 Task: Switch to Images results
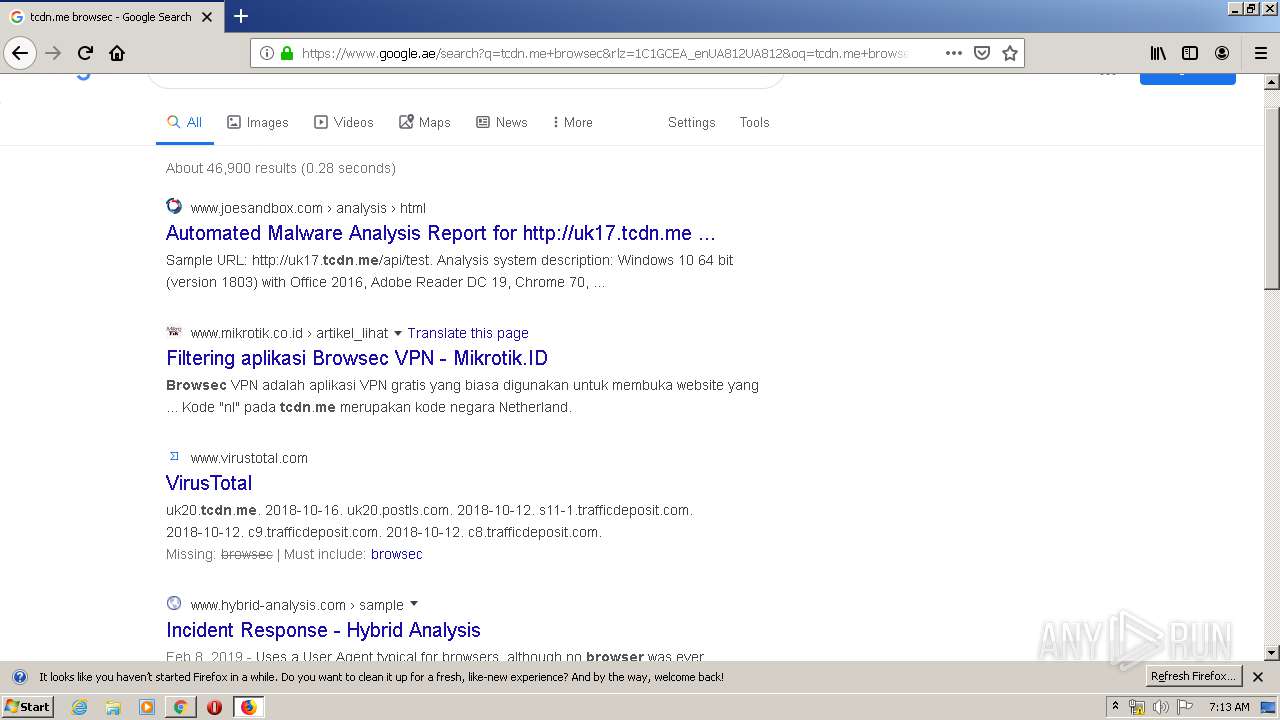pyautogui.click(x=258, y=122)
